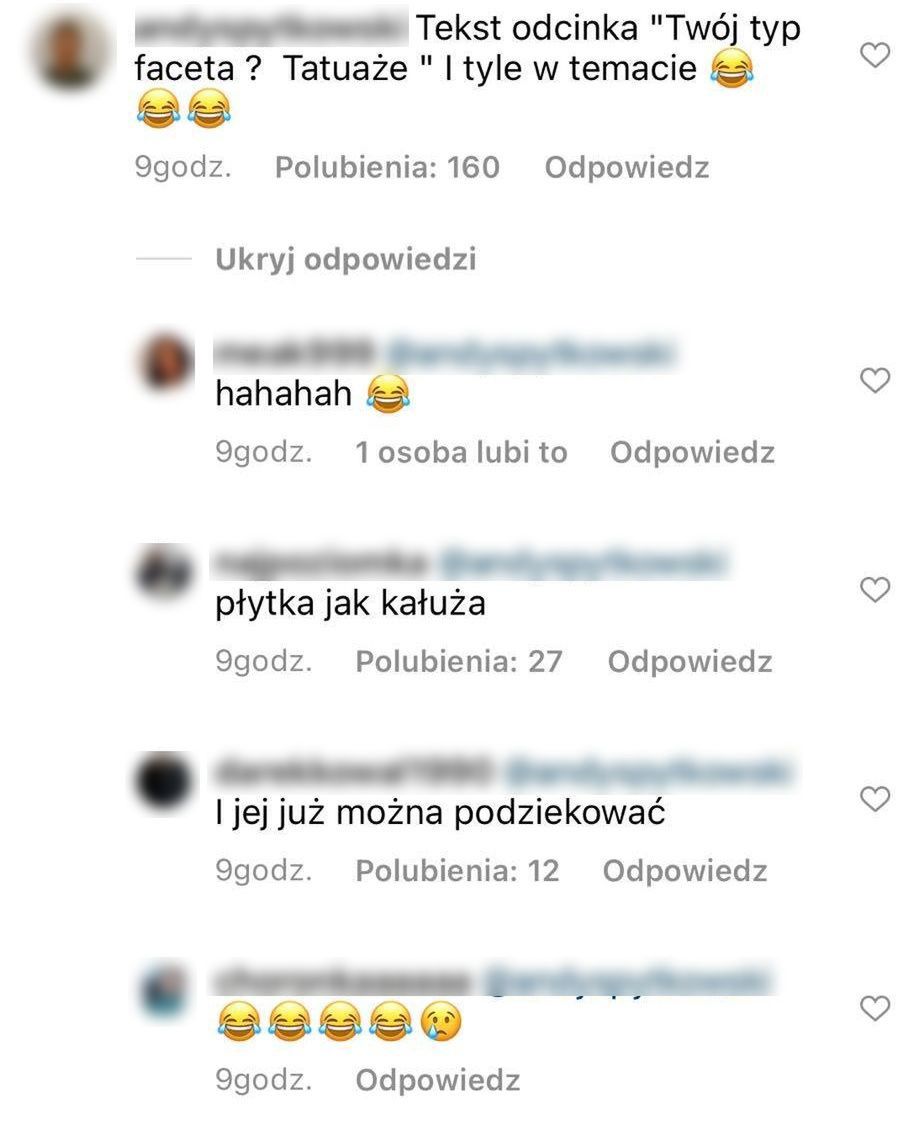Reply to the "hahahah" comment
This screenshot has height=1142, width=921.
[692, 452]
